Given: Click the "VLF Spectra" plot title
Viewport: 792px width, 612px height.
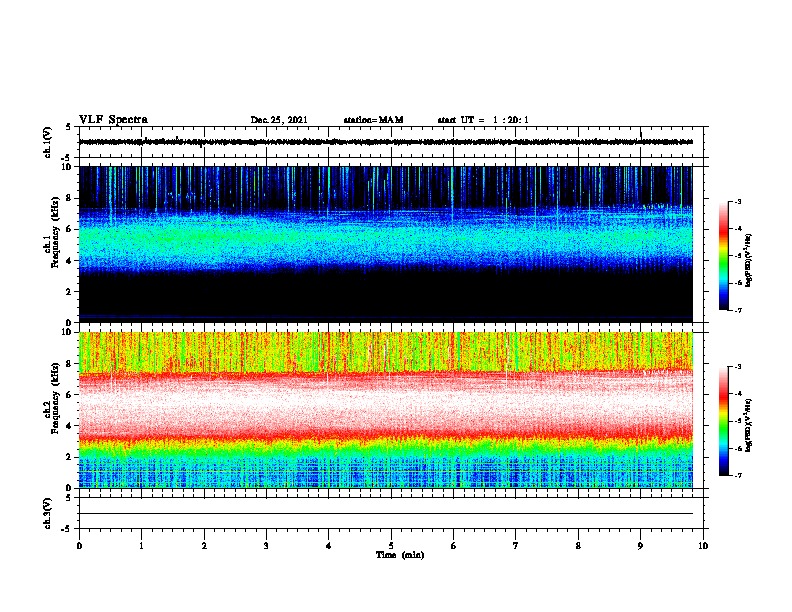Looking at the screenshot, I should coord(113,120).
